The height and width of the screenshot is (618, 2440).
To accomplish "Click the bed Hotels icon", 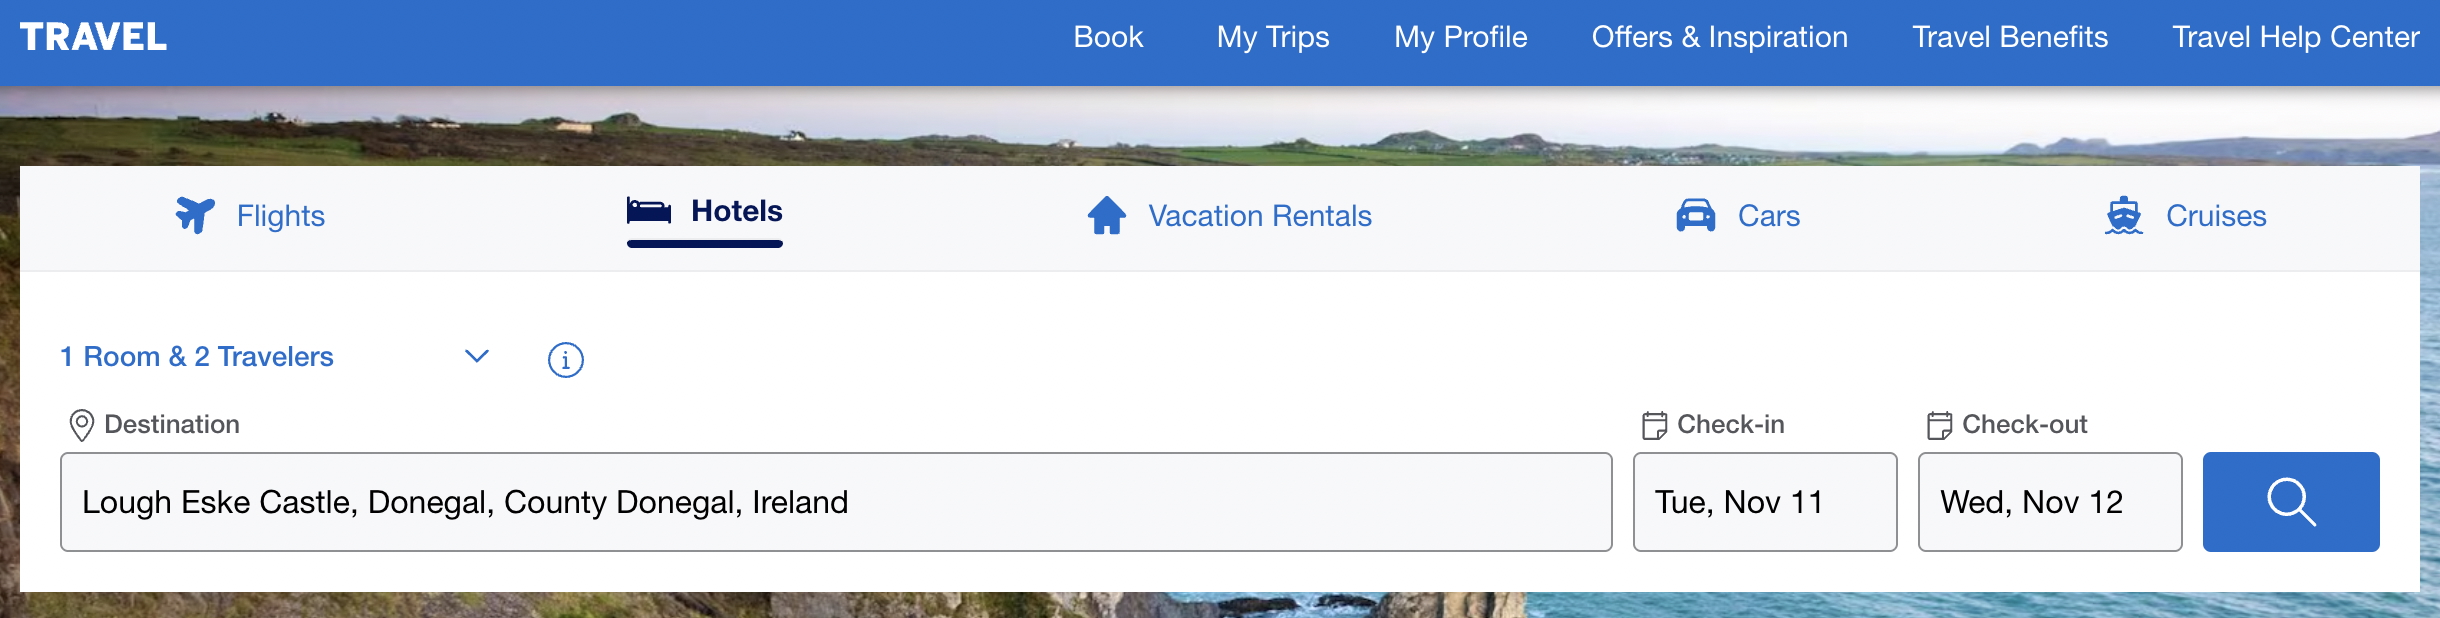I will point(649,211).
